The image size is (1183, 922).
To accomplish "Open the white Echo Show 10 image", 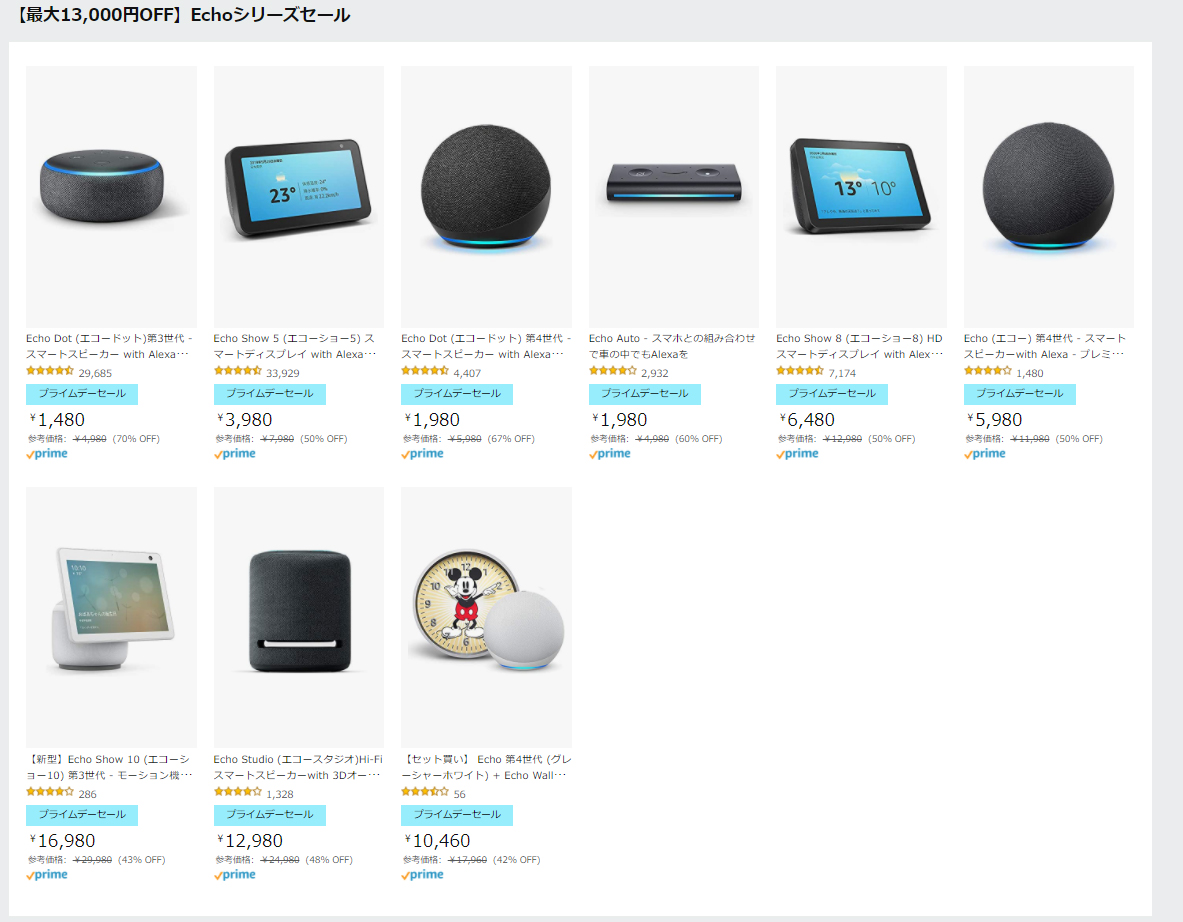I will coord(111,617).
